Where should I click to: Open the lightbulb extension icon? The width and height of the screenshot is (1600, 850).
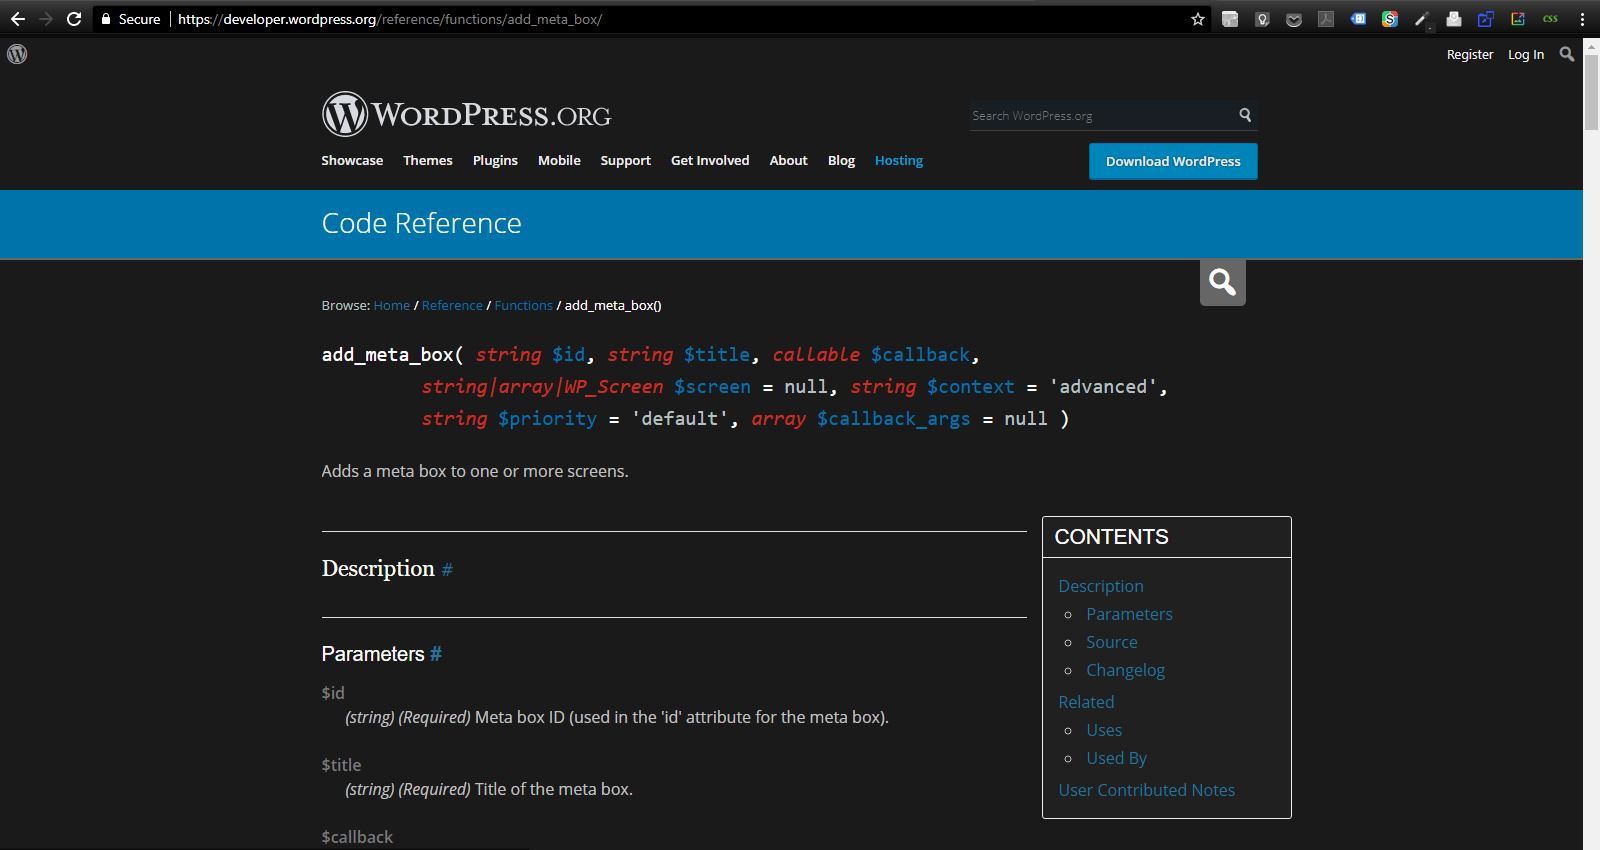[x=1262, y=19]
